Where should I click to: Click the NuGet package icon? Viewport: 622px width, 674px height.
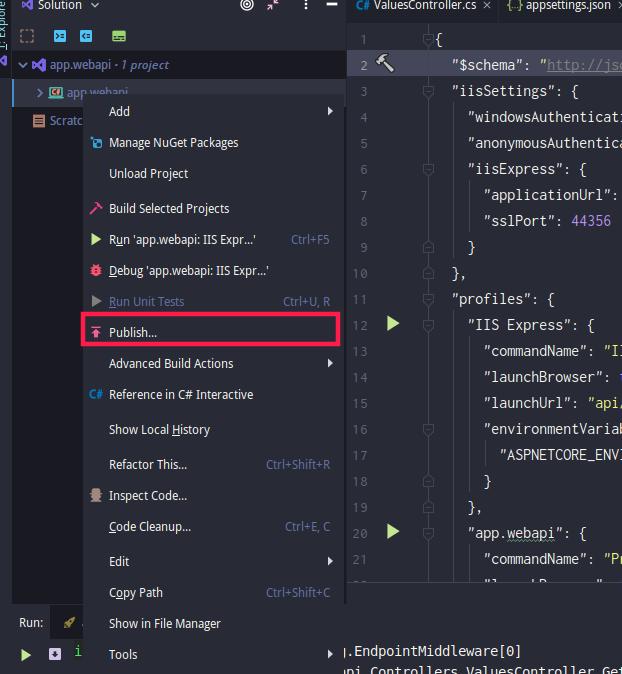[96, 143]
